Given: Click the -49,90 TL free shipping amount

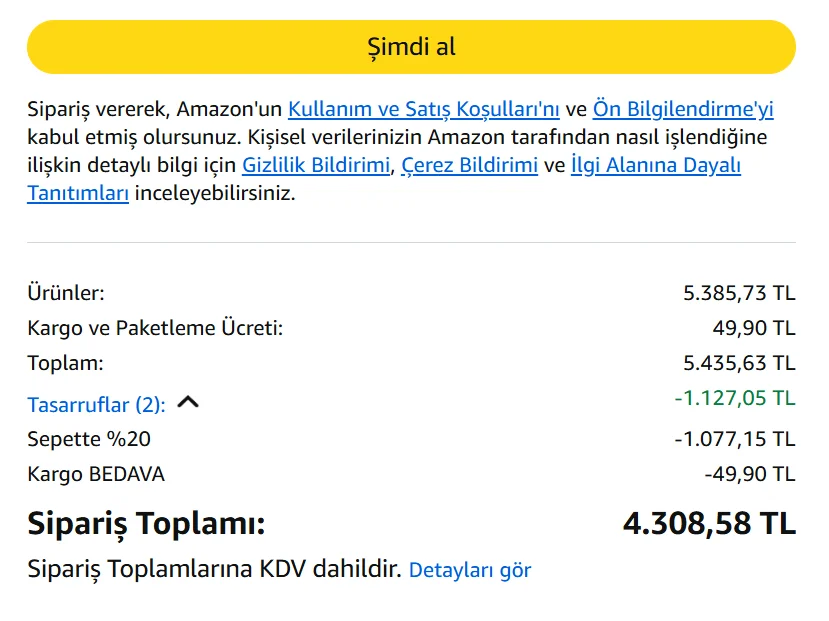Looking at the screenshot, I should click(750, 474).
